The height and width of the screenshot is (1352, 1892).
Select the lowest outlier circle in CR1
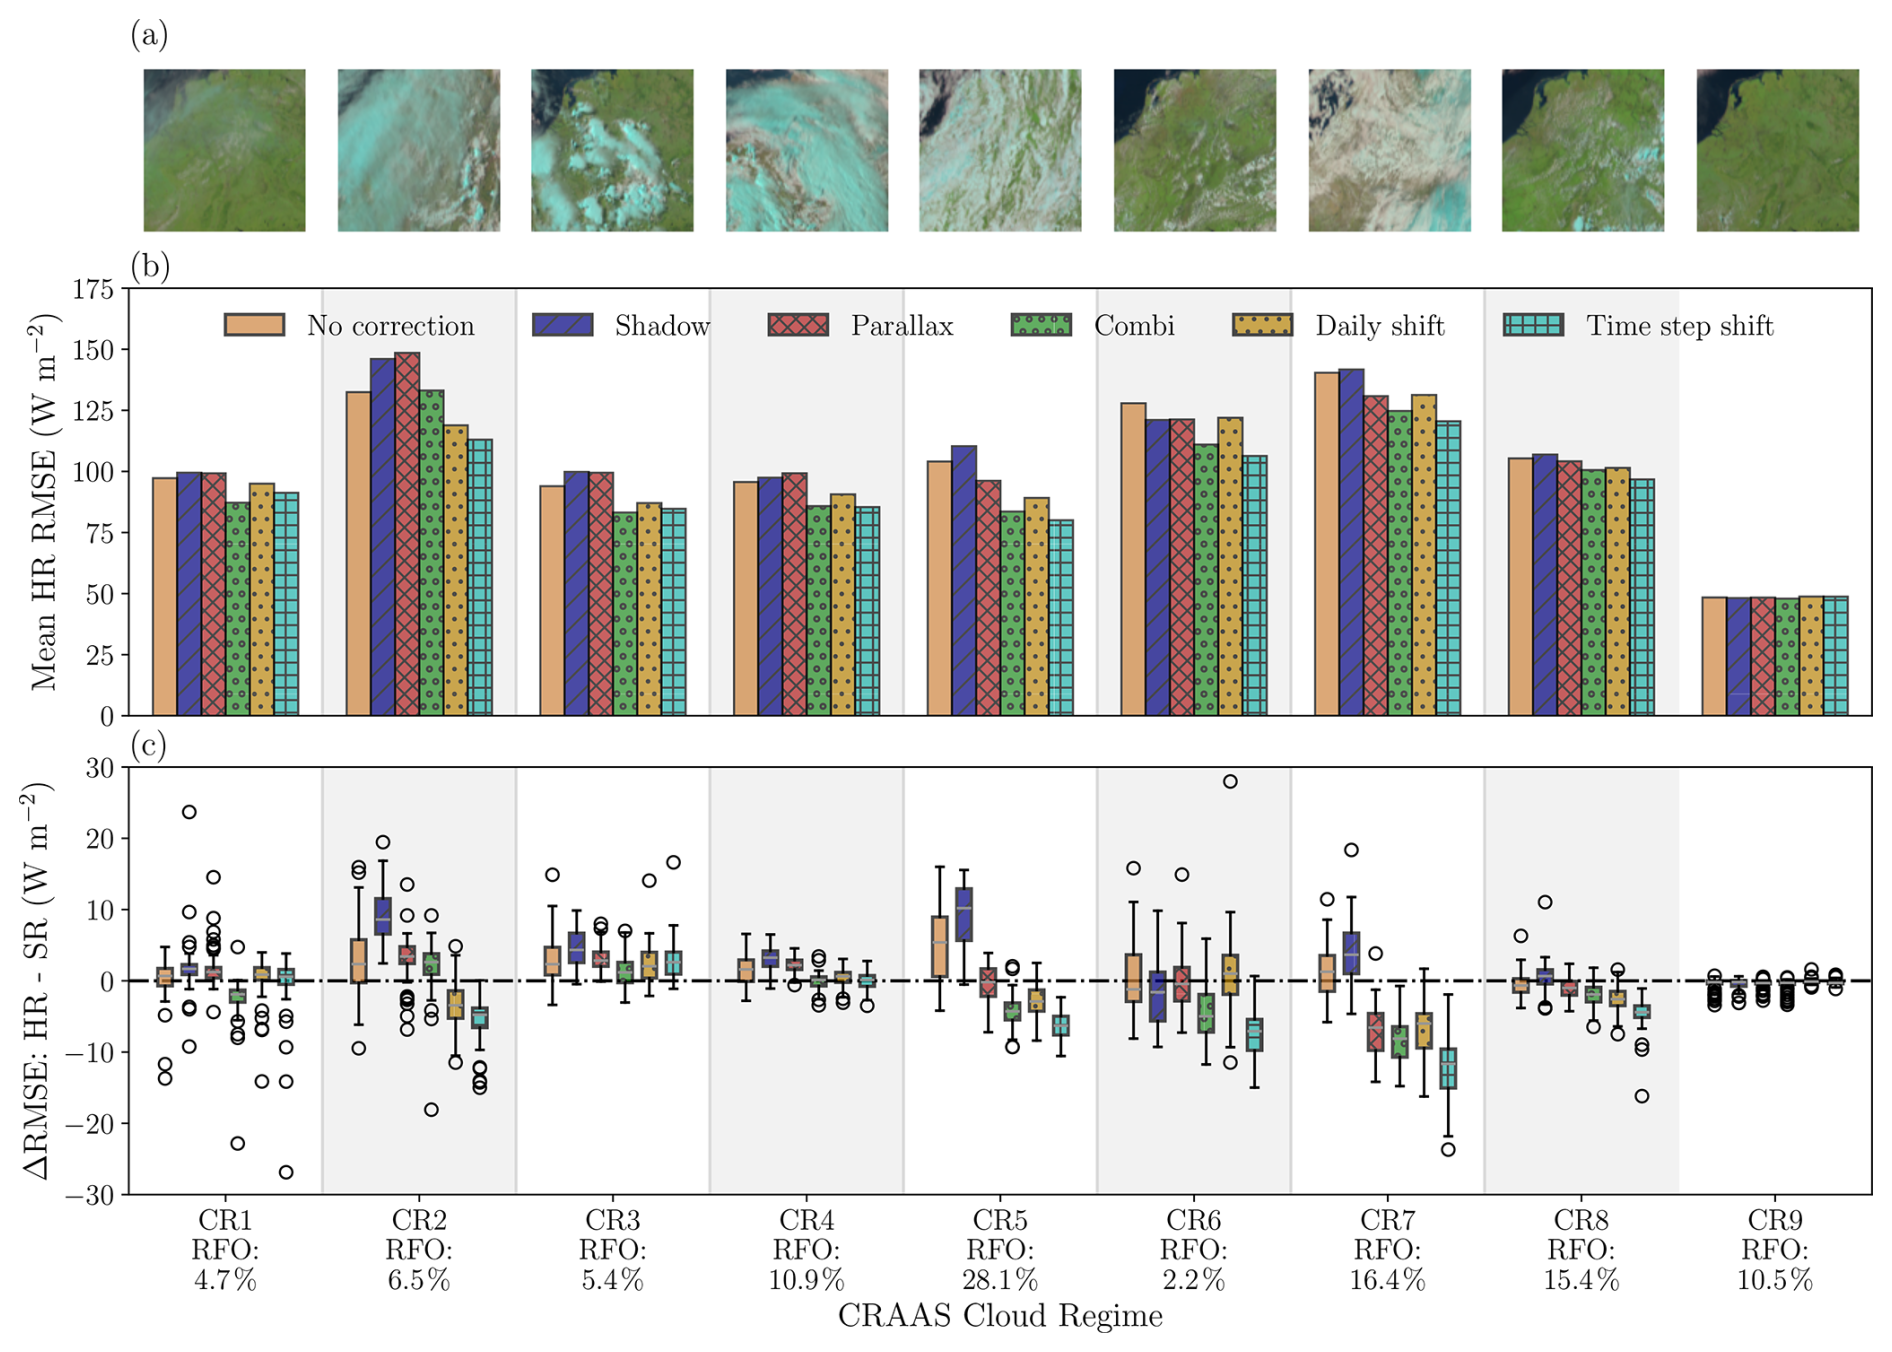(286, 1172)
